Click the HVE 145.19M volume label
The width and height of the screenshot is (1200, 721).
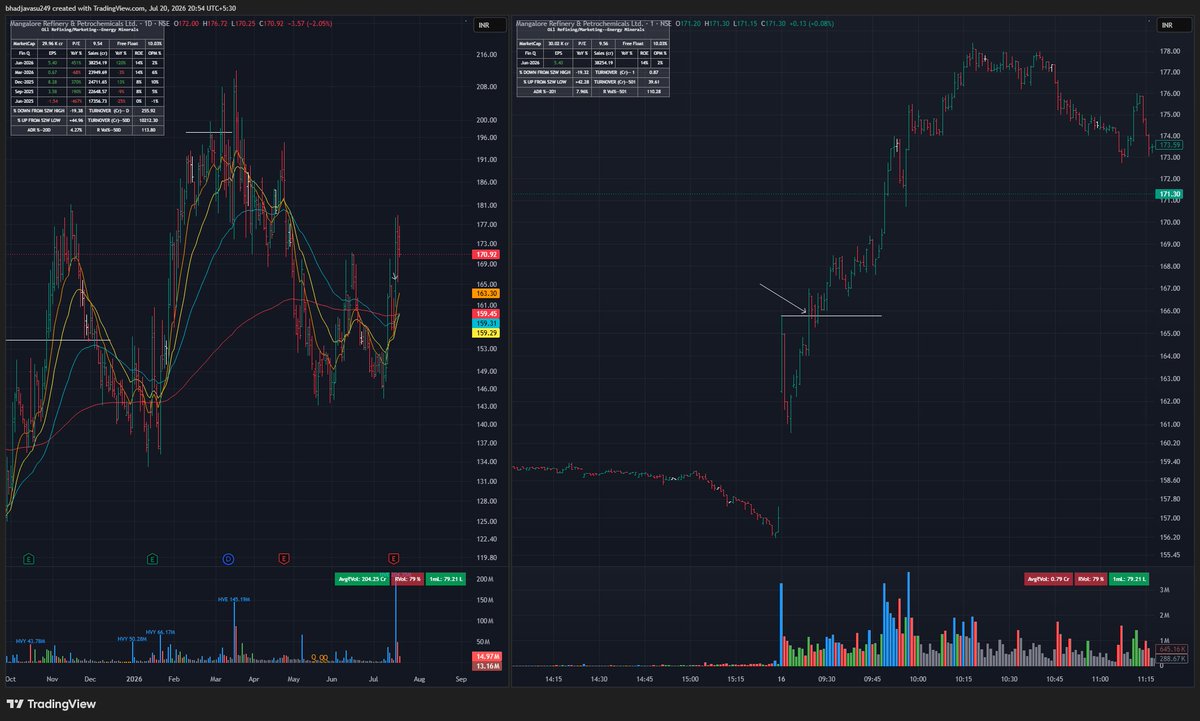click(234, 599)
